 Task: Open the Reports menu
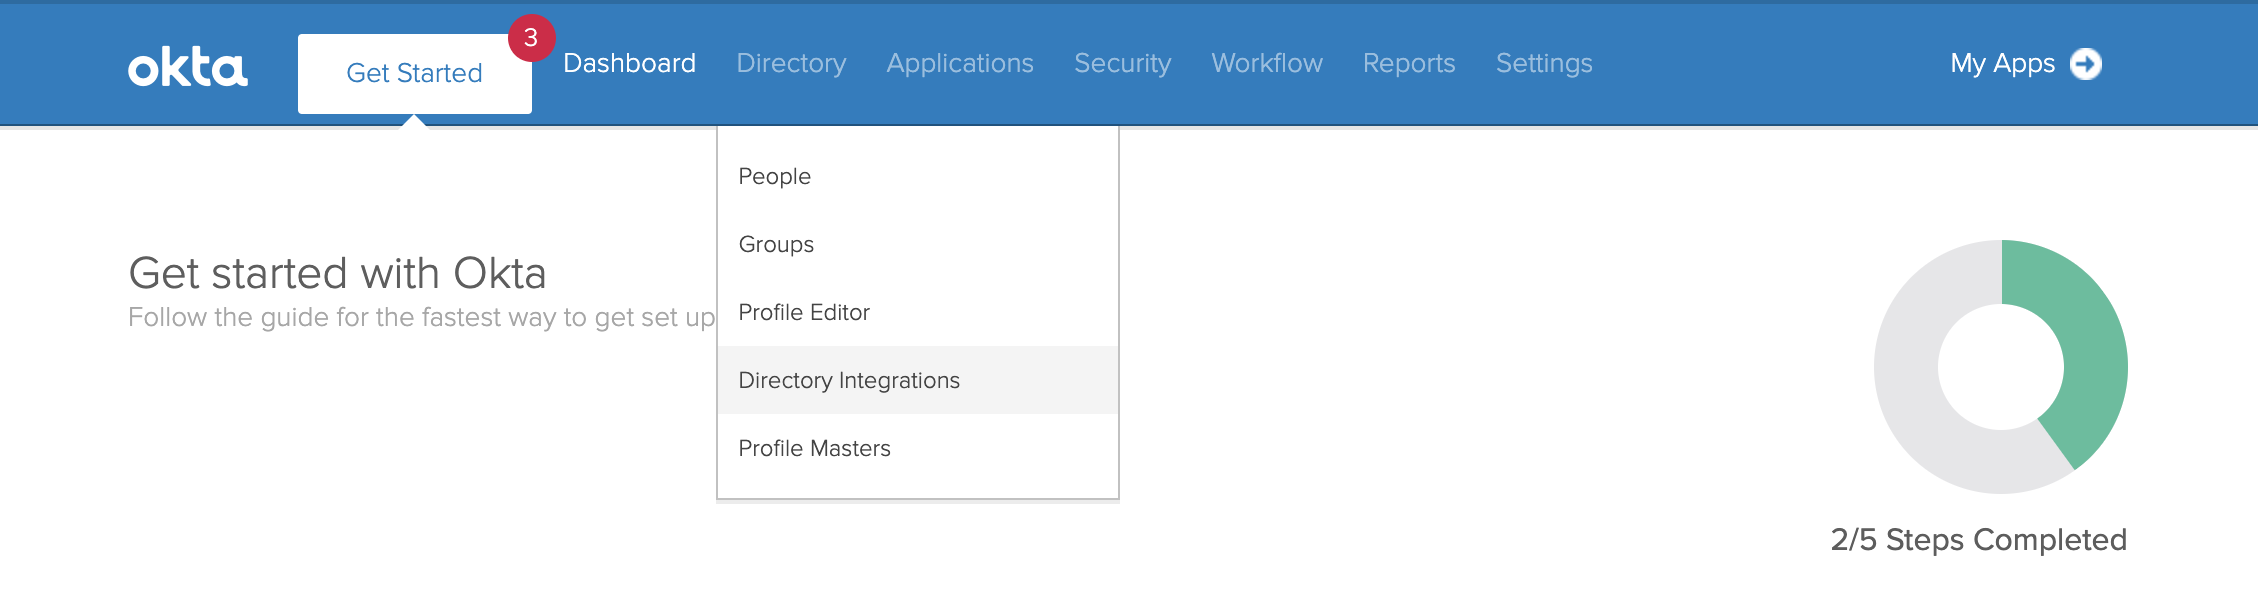click(x=1409, y=63)
